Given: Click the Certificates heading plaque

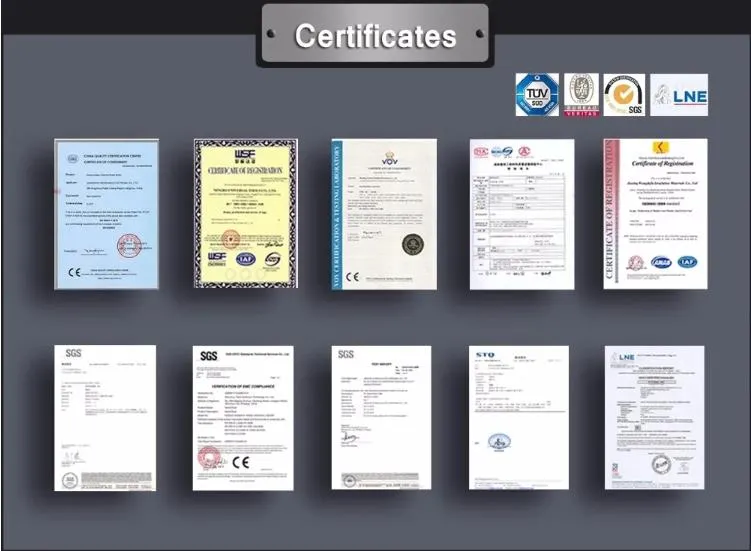Looking at the screenshot, I should [x=375, y=34].
